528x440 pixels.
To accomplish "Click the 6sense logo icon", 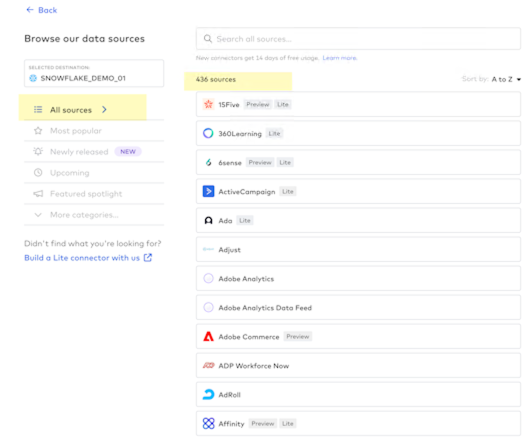I will (x=208, y=163).
